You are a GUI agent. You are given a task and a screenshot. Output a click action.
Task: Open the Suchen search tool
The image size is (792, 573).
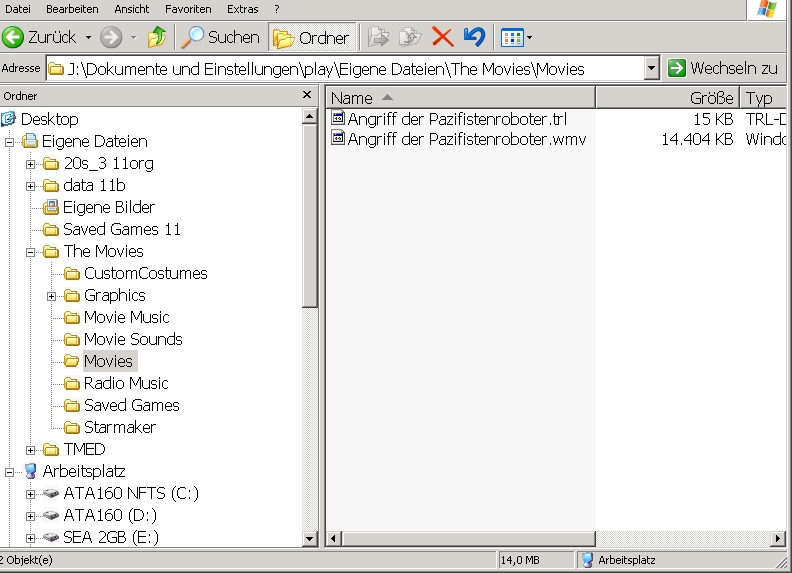click(219, 38)
